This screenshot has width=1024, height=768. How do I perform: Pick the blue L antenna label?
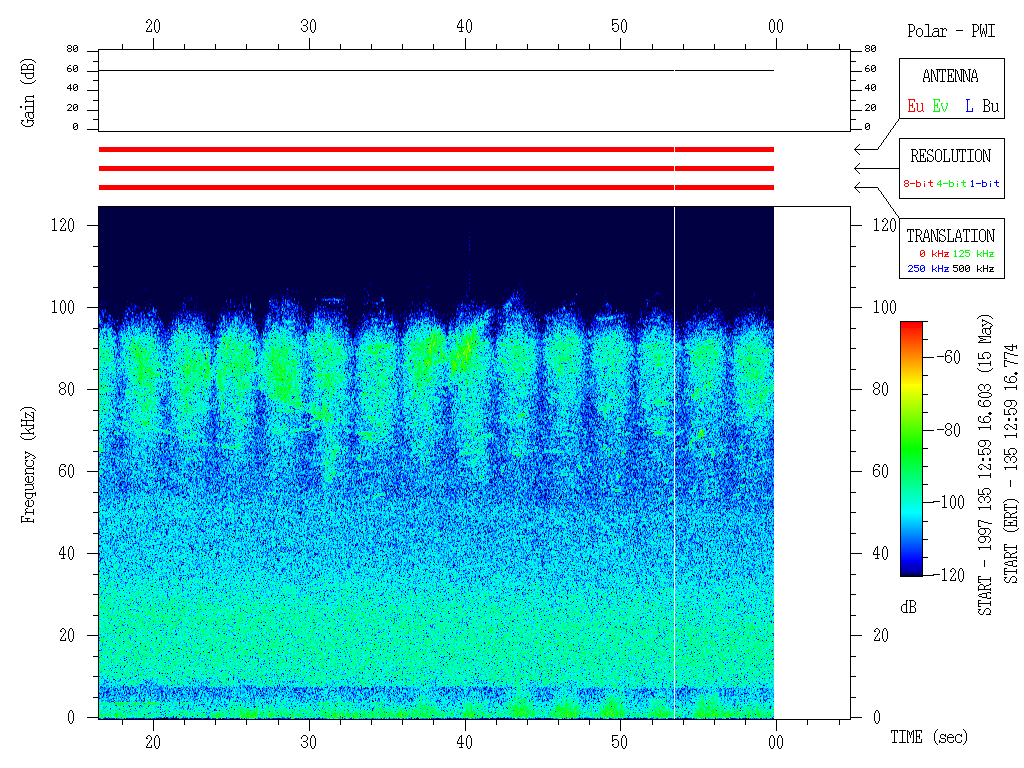pos(969,105)
